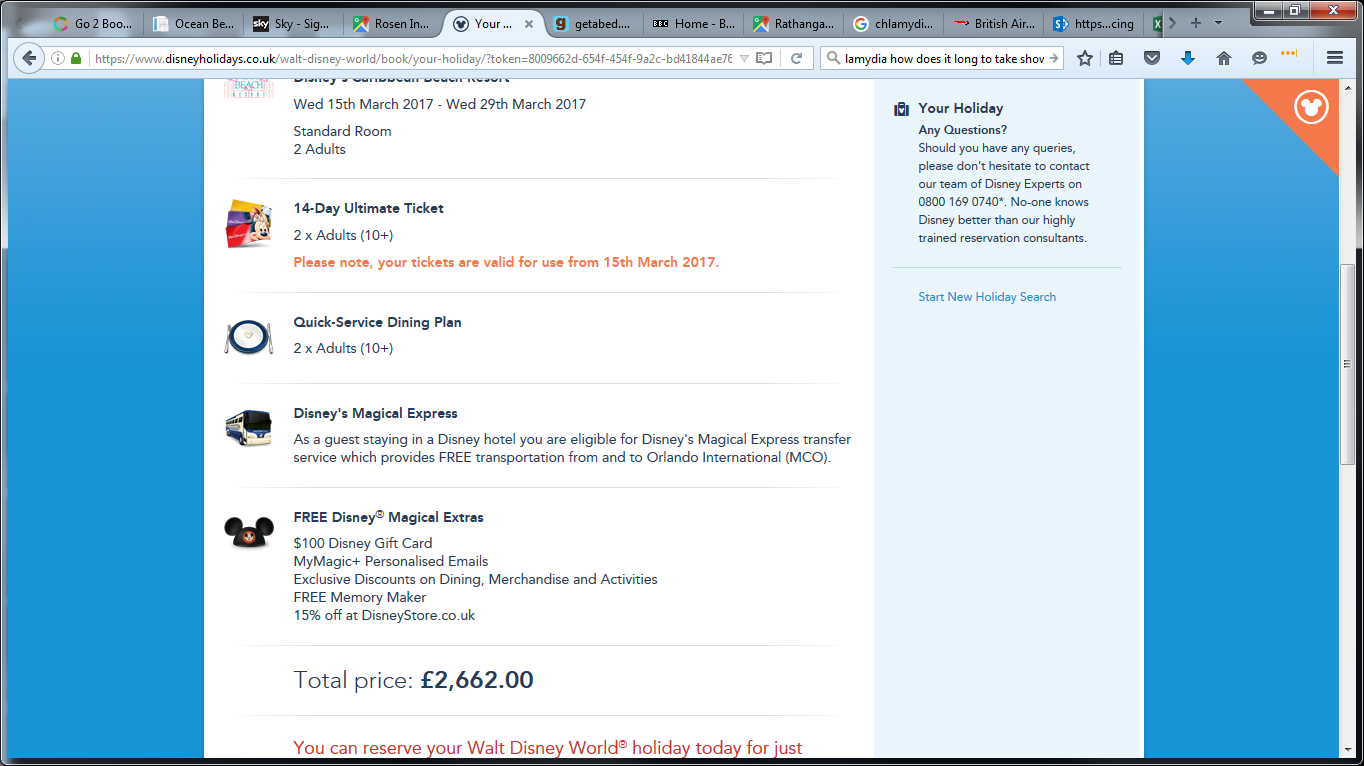View the green padlock security details
This screenshot has height=766, width=1364.
coord(76,58)
